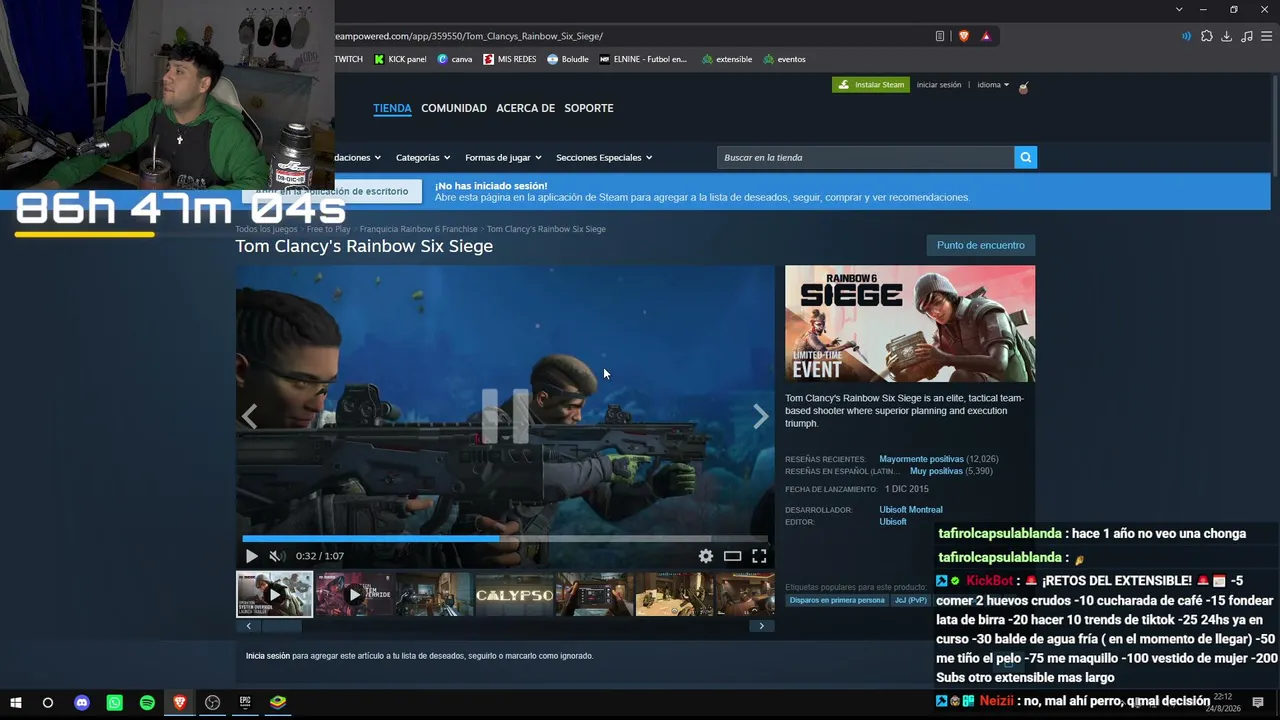The height and width of the screenshot is (720, 1280).
Task: Click the Rainbow Six Siege header image
Action: 910,323
